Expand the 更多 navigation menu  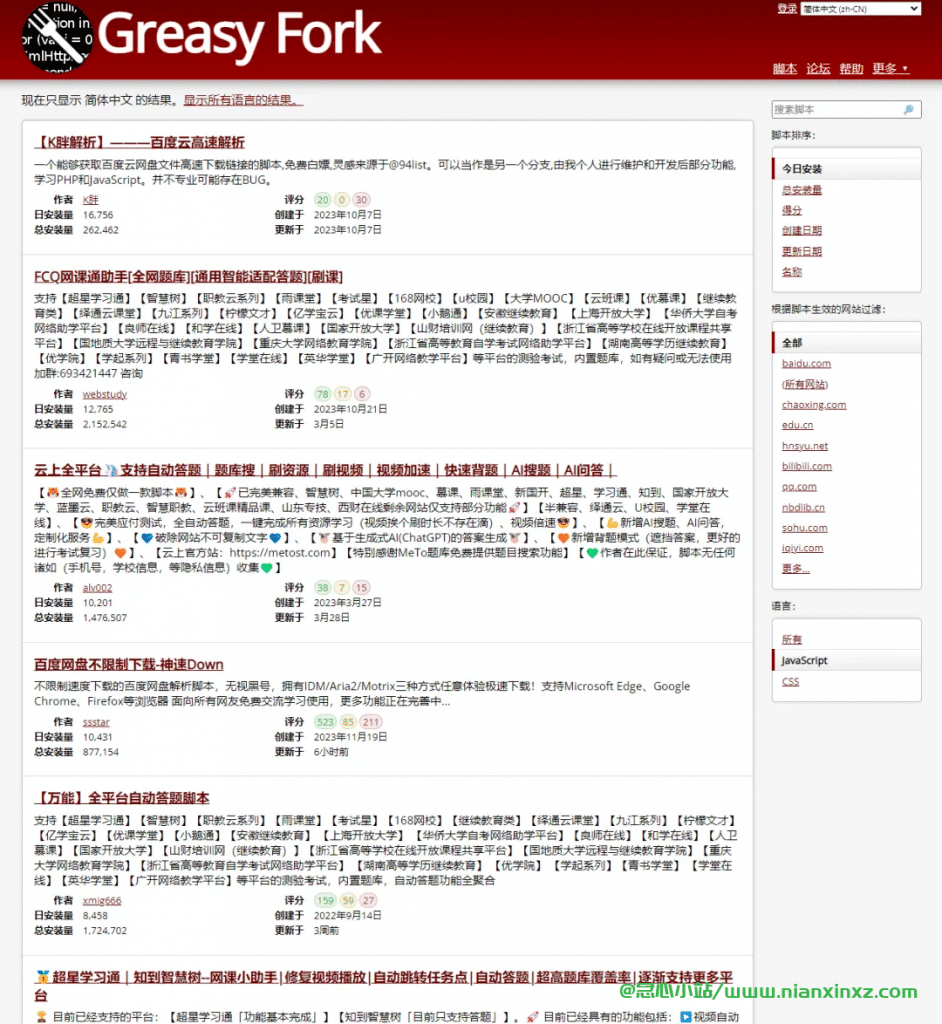890,69
